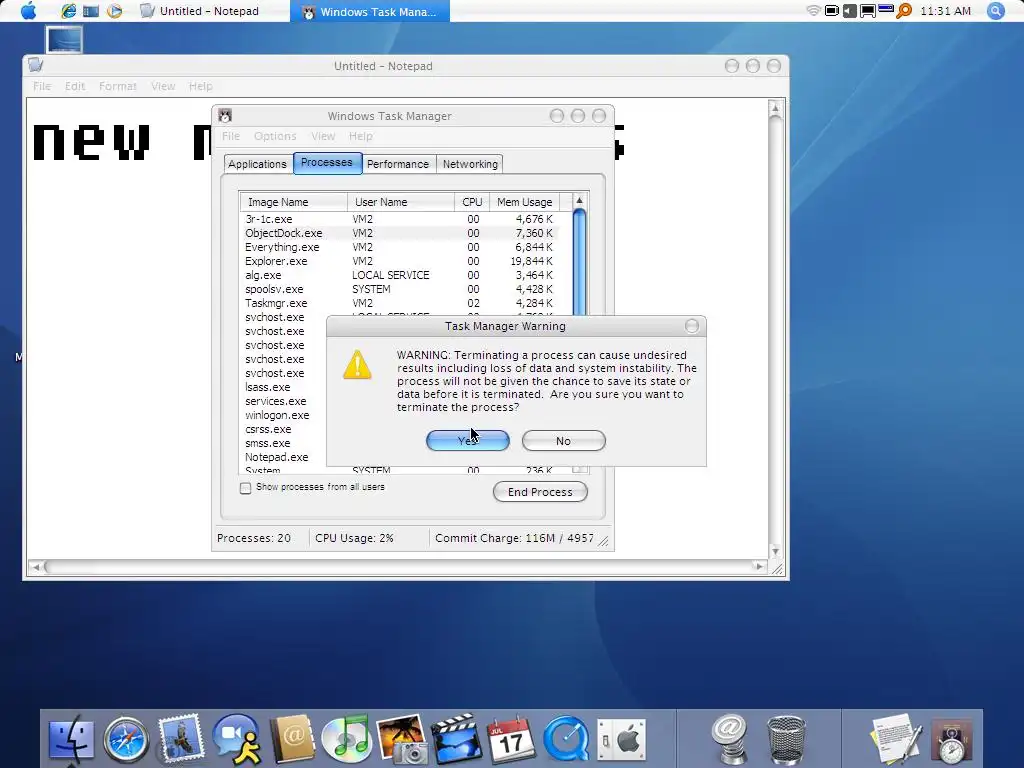Screen dimensions: 1024x768
Task: Select the lsass.exe process row
Action: [x=284, y=387]
